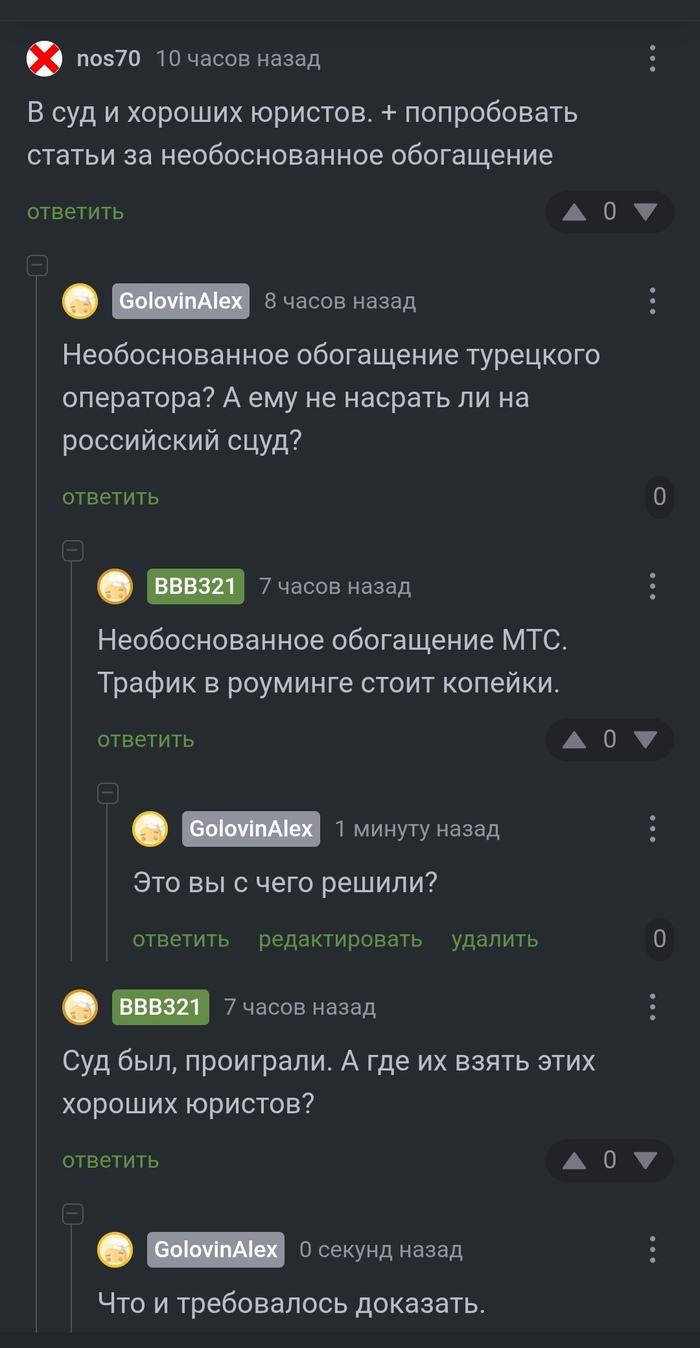
Task: Edit your comment using 'редактировать'
Action: click(340, 939)
